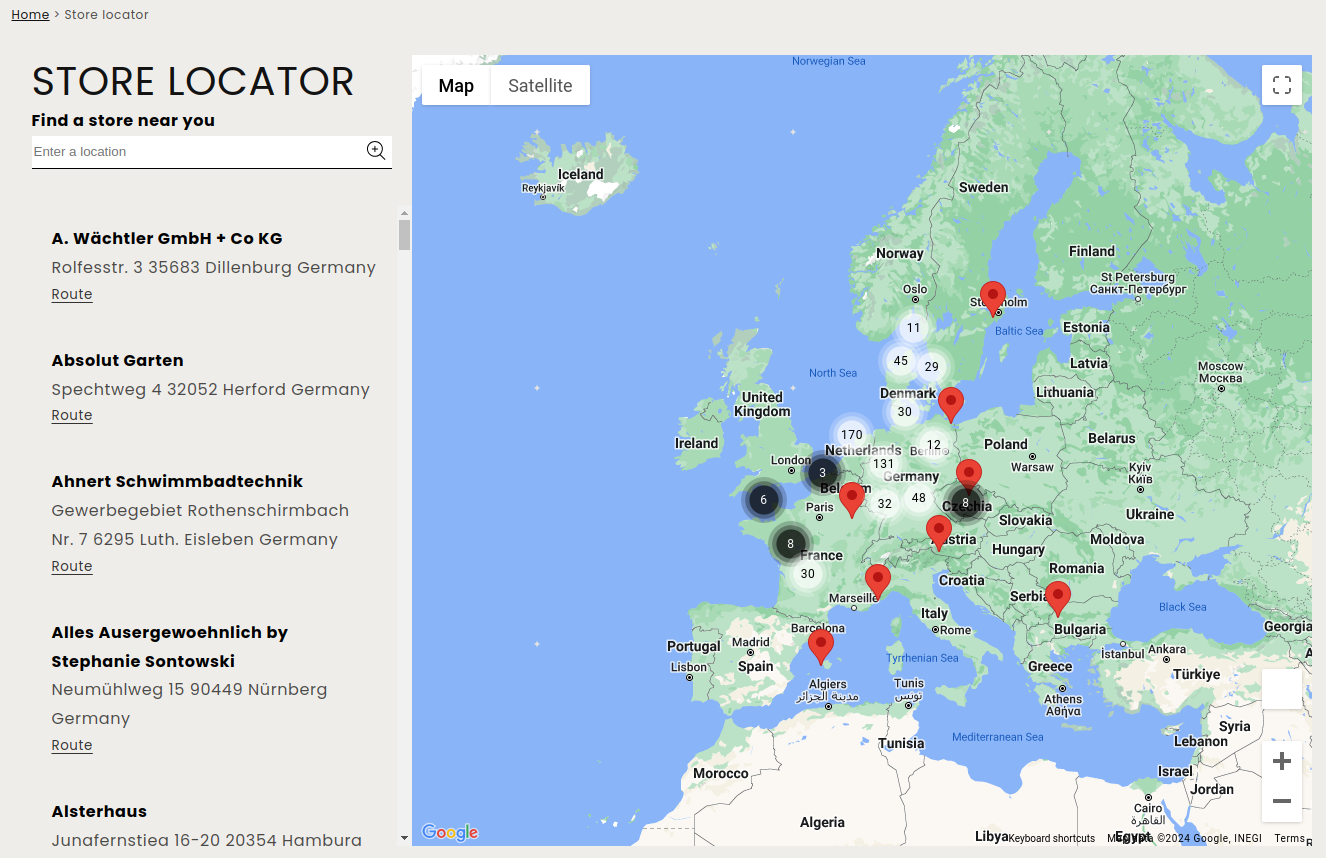This screenshot has width=1326, height=858.
Task: Go to Home breadcrumb link
Action: click(x=30, y=14)
